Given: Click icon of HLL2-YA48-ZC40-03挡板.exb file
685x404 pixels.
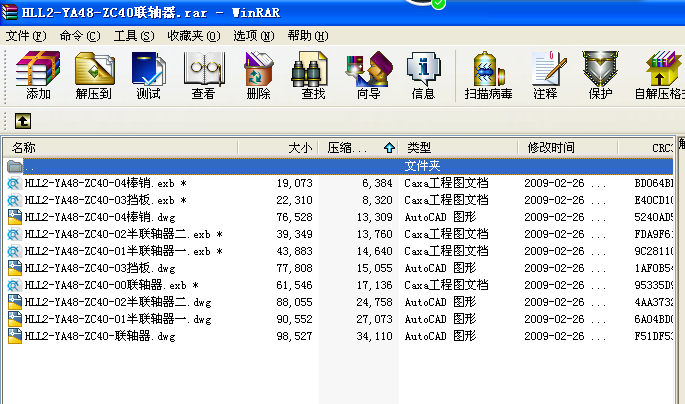Looking at the screenshot, I should pyautogui.click(x=14, y=200).
